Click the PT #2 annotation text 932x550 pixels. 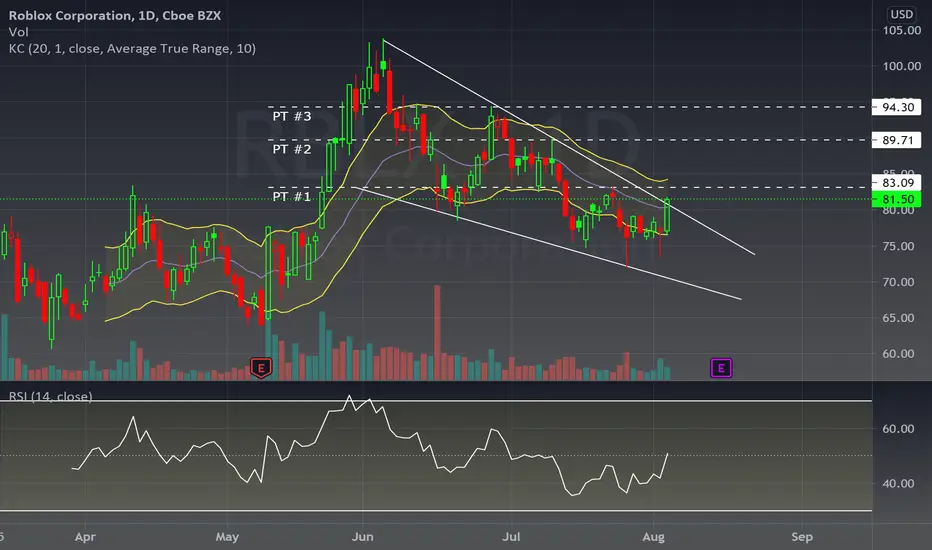[291, 149]
